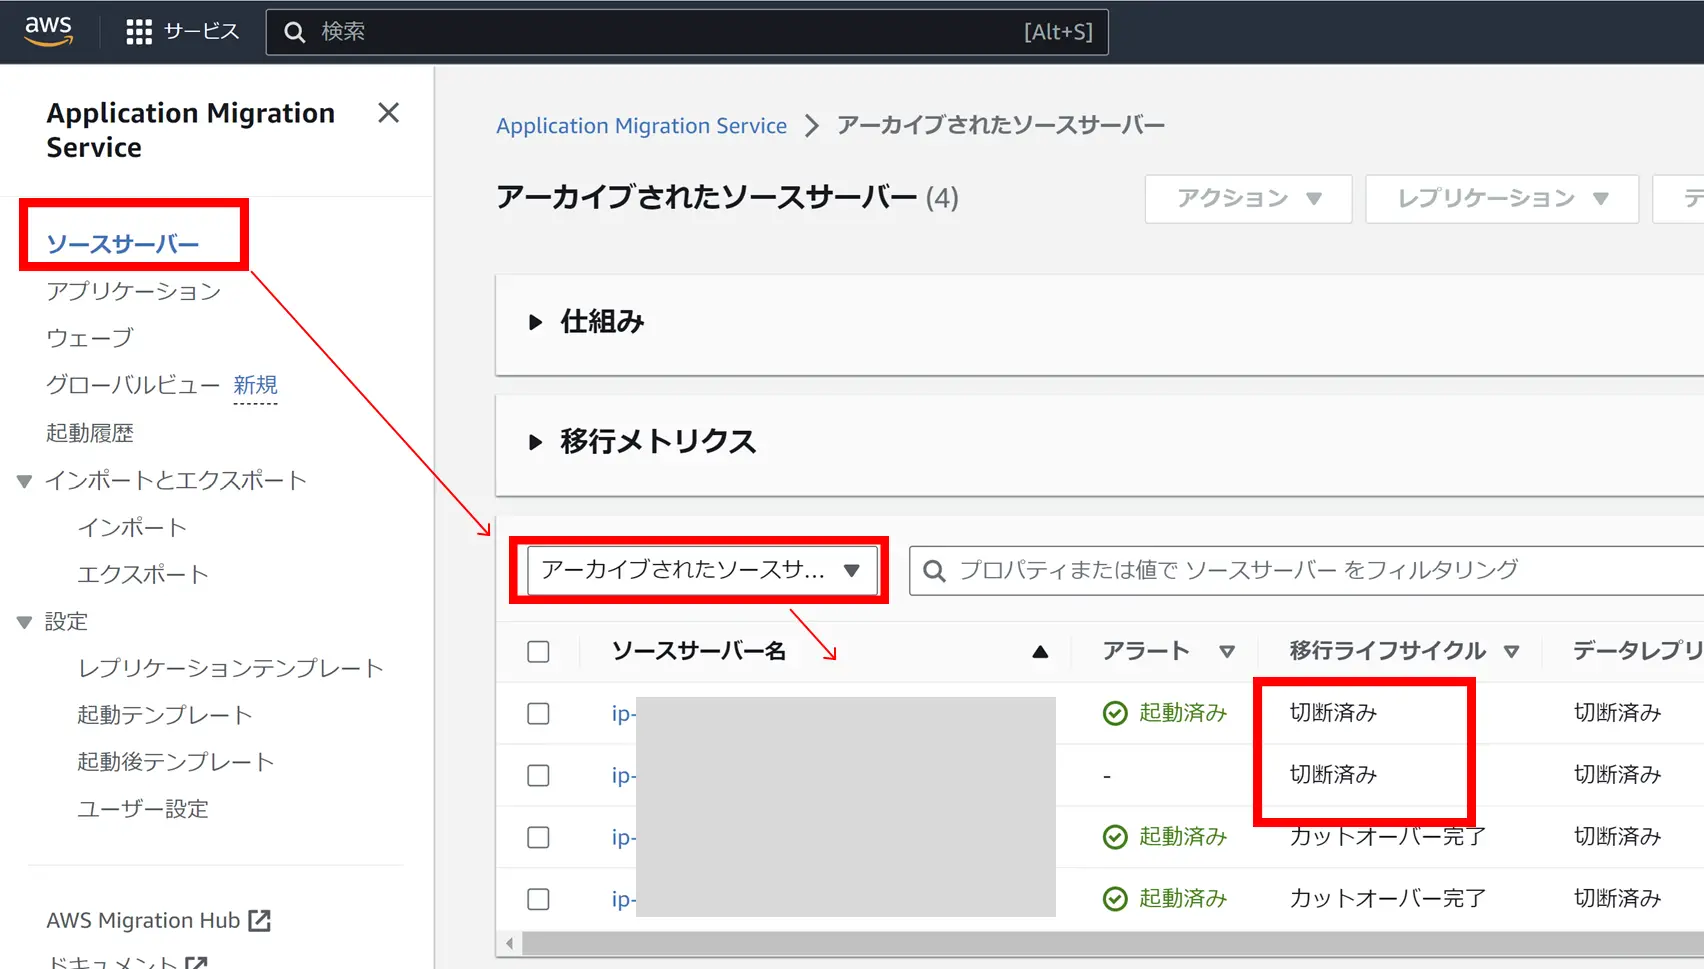This screenshot has width=1704, height=969.
Task: Click the 検索 search field in top bar
Action: (687, 32)
